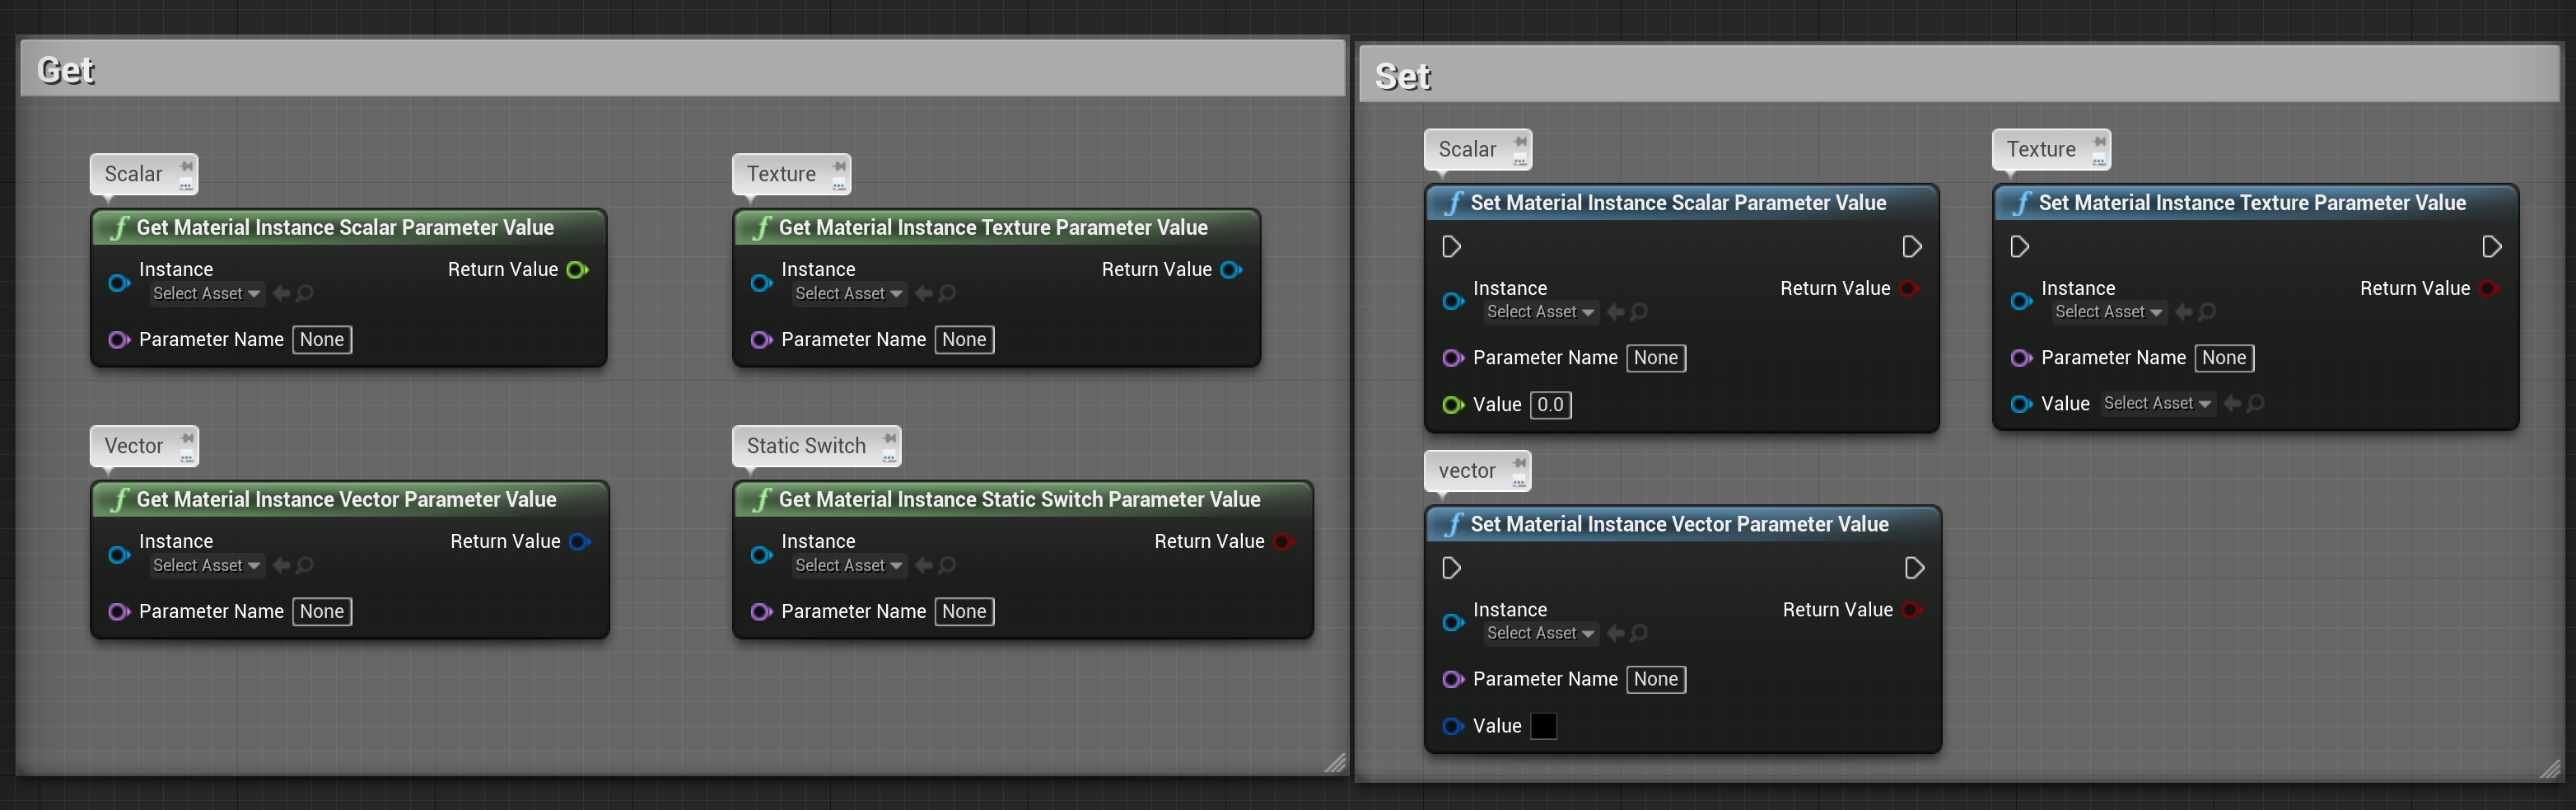Image resolution: width=2576 pixels, height=810 pixels.
Task: Click Return Value pin on Get Vector node
Action: [x=580, y=542]
